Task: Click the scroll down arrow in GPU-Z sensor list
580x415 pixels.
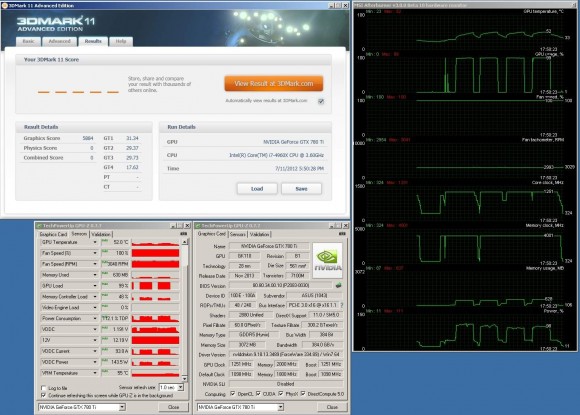Action: pos(185,378)
